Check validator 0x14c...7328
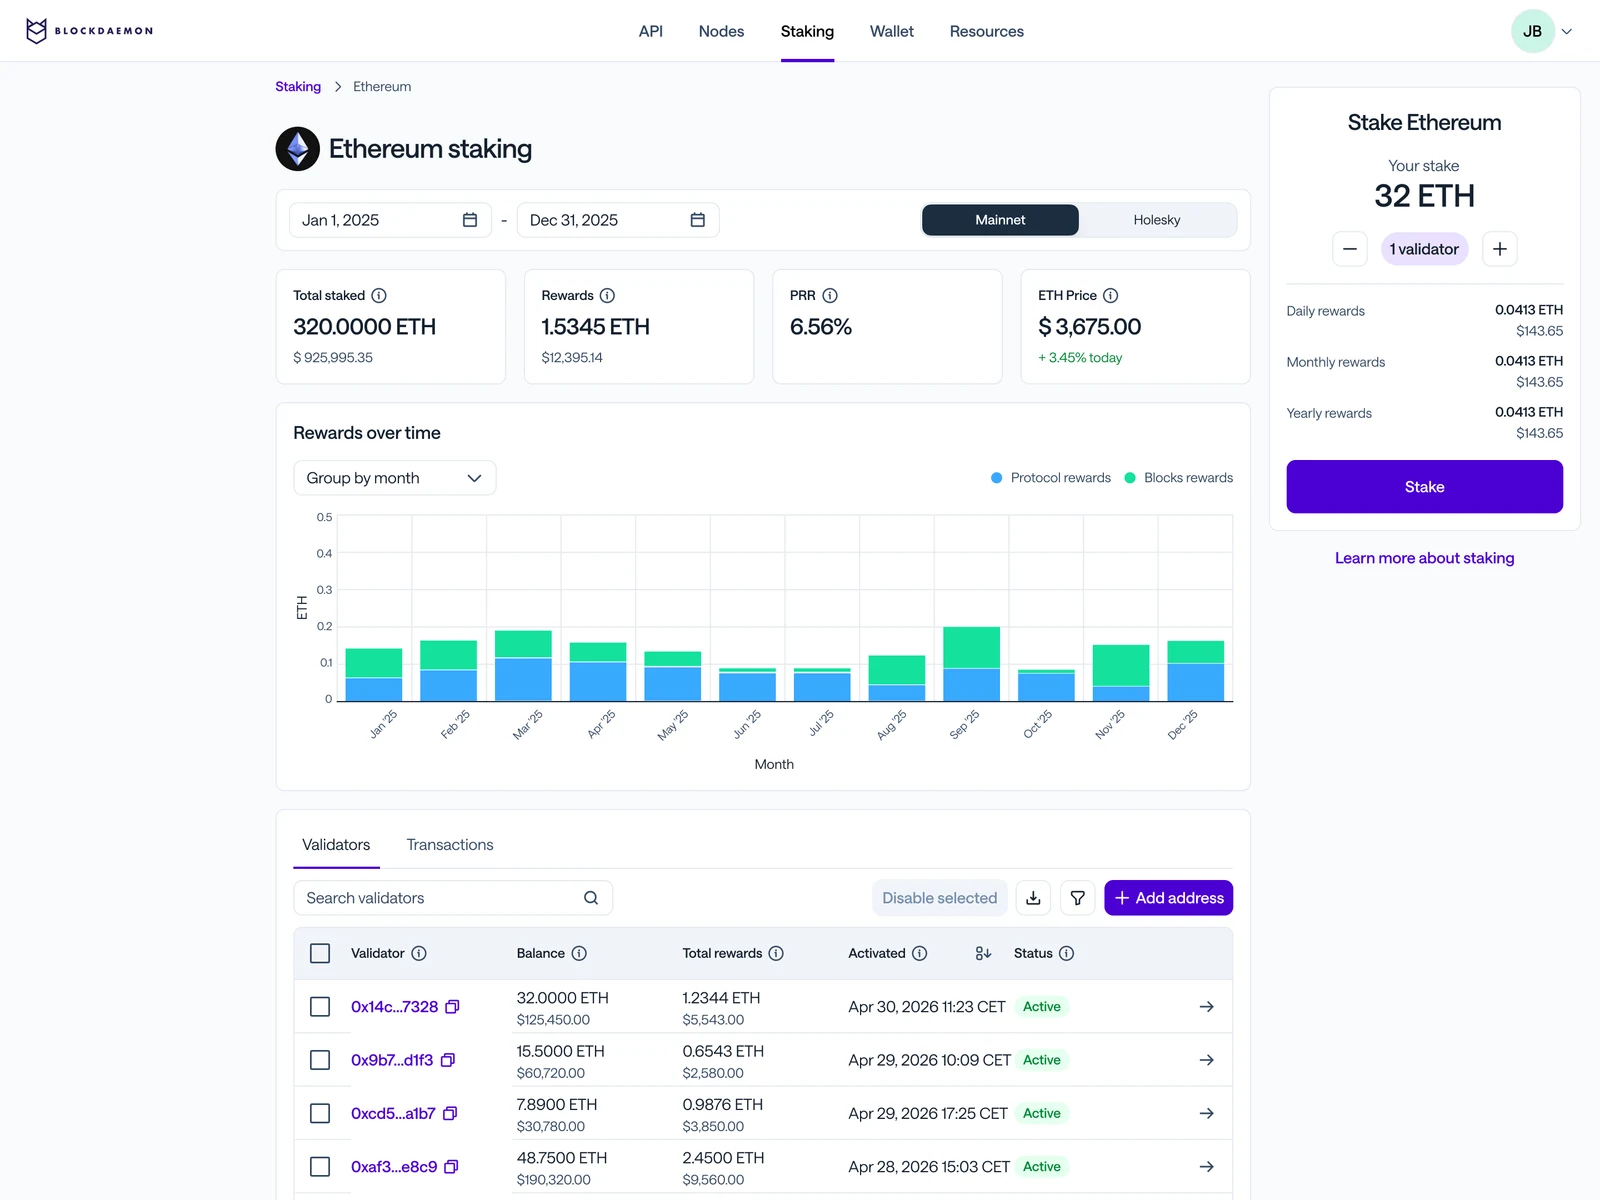The image size is (1600, 1200). coord(320,1007)
